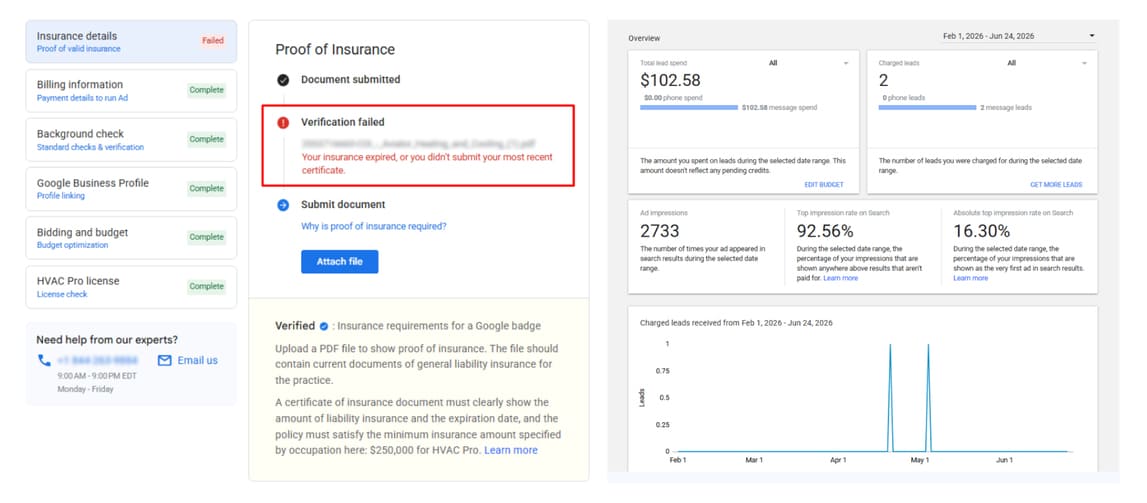Click the blue Verified badge icon

click(x=323, y=326)
